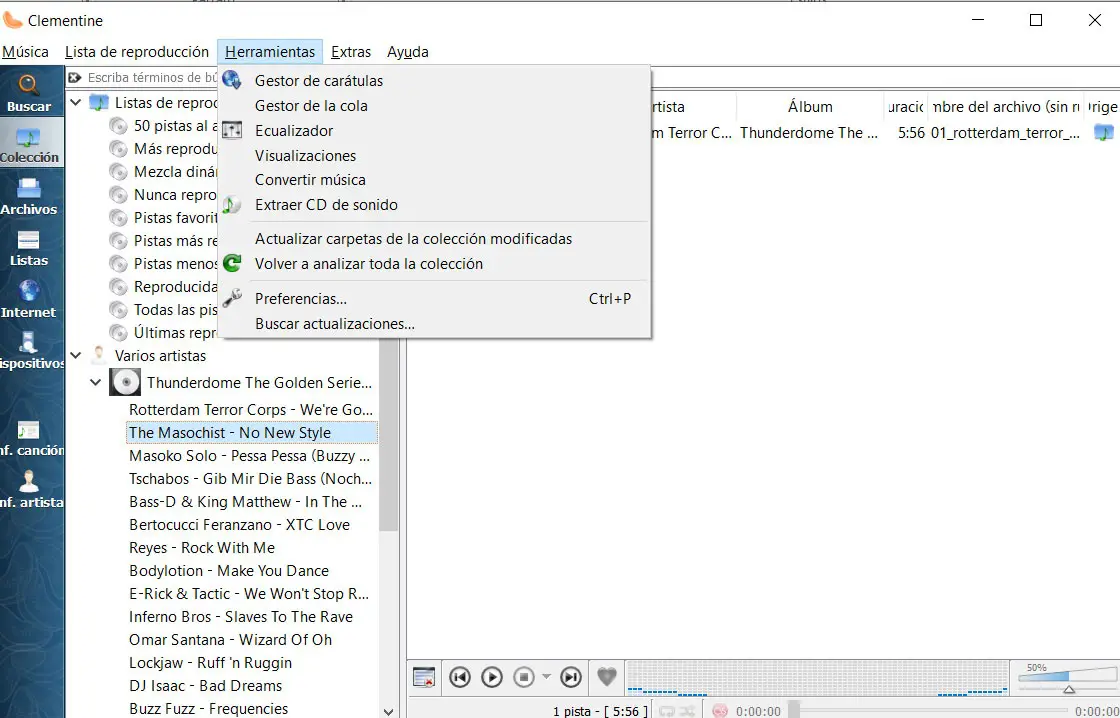This screenshot has width=1120, height=718.
Task: Select the Colección sidebar tab
Action: click(29, 145)
